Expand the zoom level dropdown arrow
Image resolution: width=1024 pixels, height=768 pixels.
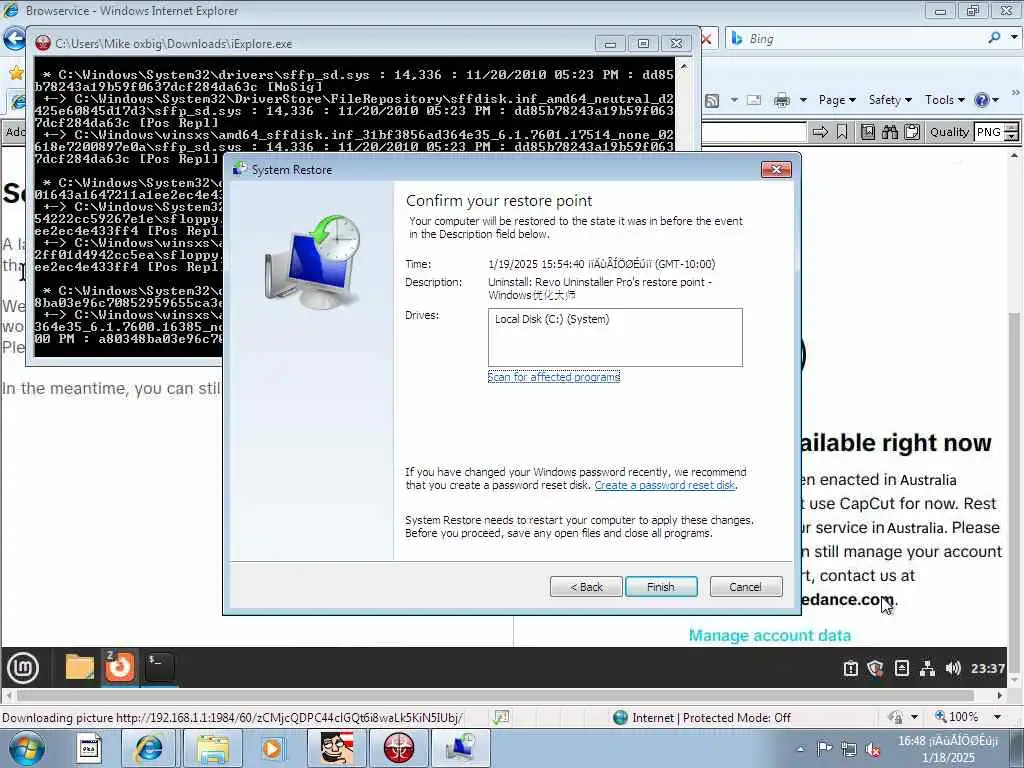[997, 717]
